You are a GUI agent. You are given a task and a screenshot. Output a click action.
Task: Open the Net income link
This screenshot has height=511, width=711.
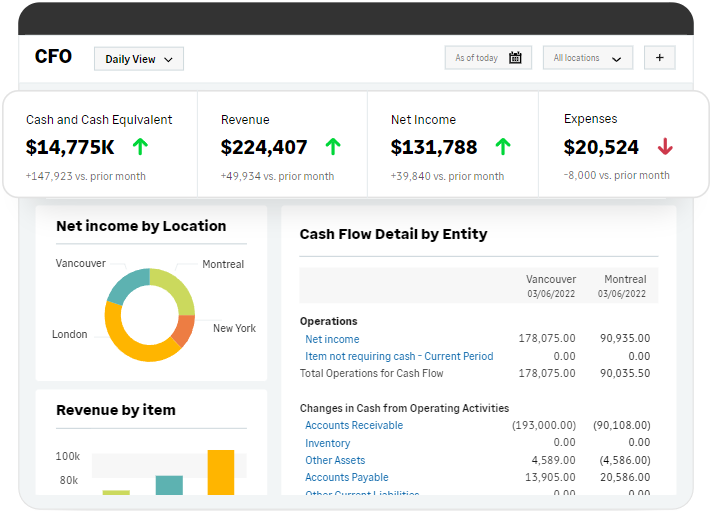click(x=332, y=339)
